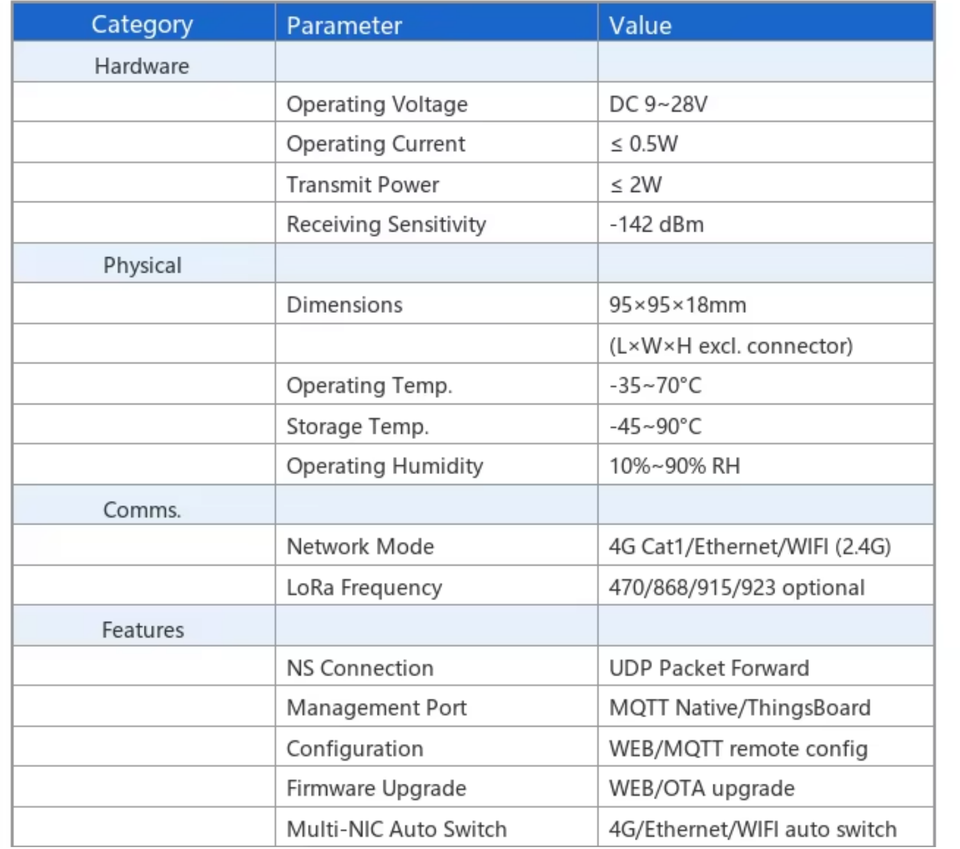Click the DC 9~28V value cell

click(766, 102)
